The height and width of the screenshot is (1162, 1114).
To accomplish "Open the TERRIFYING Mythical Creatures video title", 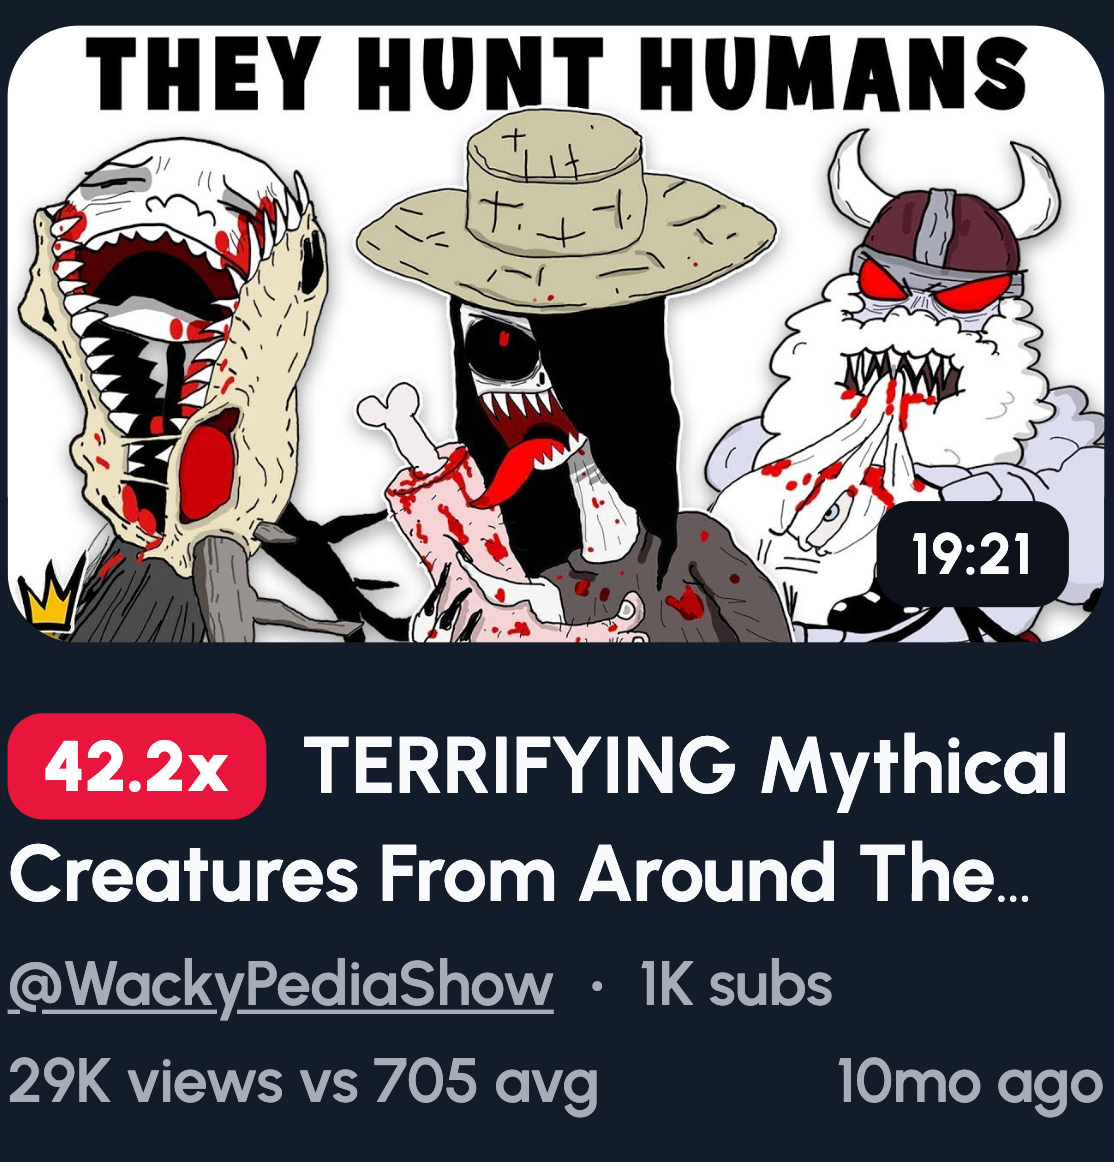I will click(x=537, y=820).
